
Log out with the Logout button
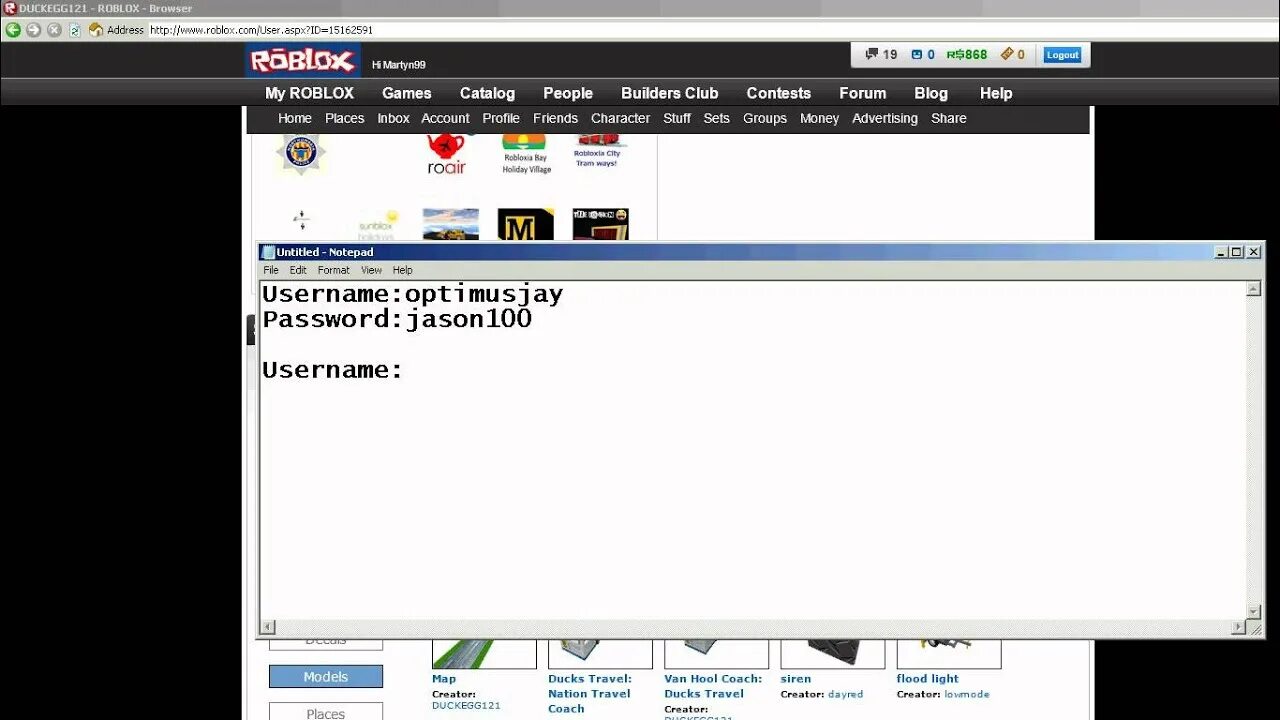click(x=1062, y=55)
